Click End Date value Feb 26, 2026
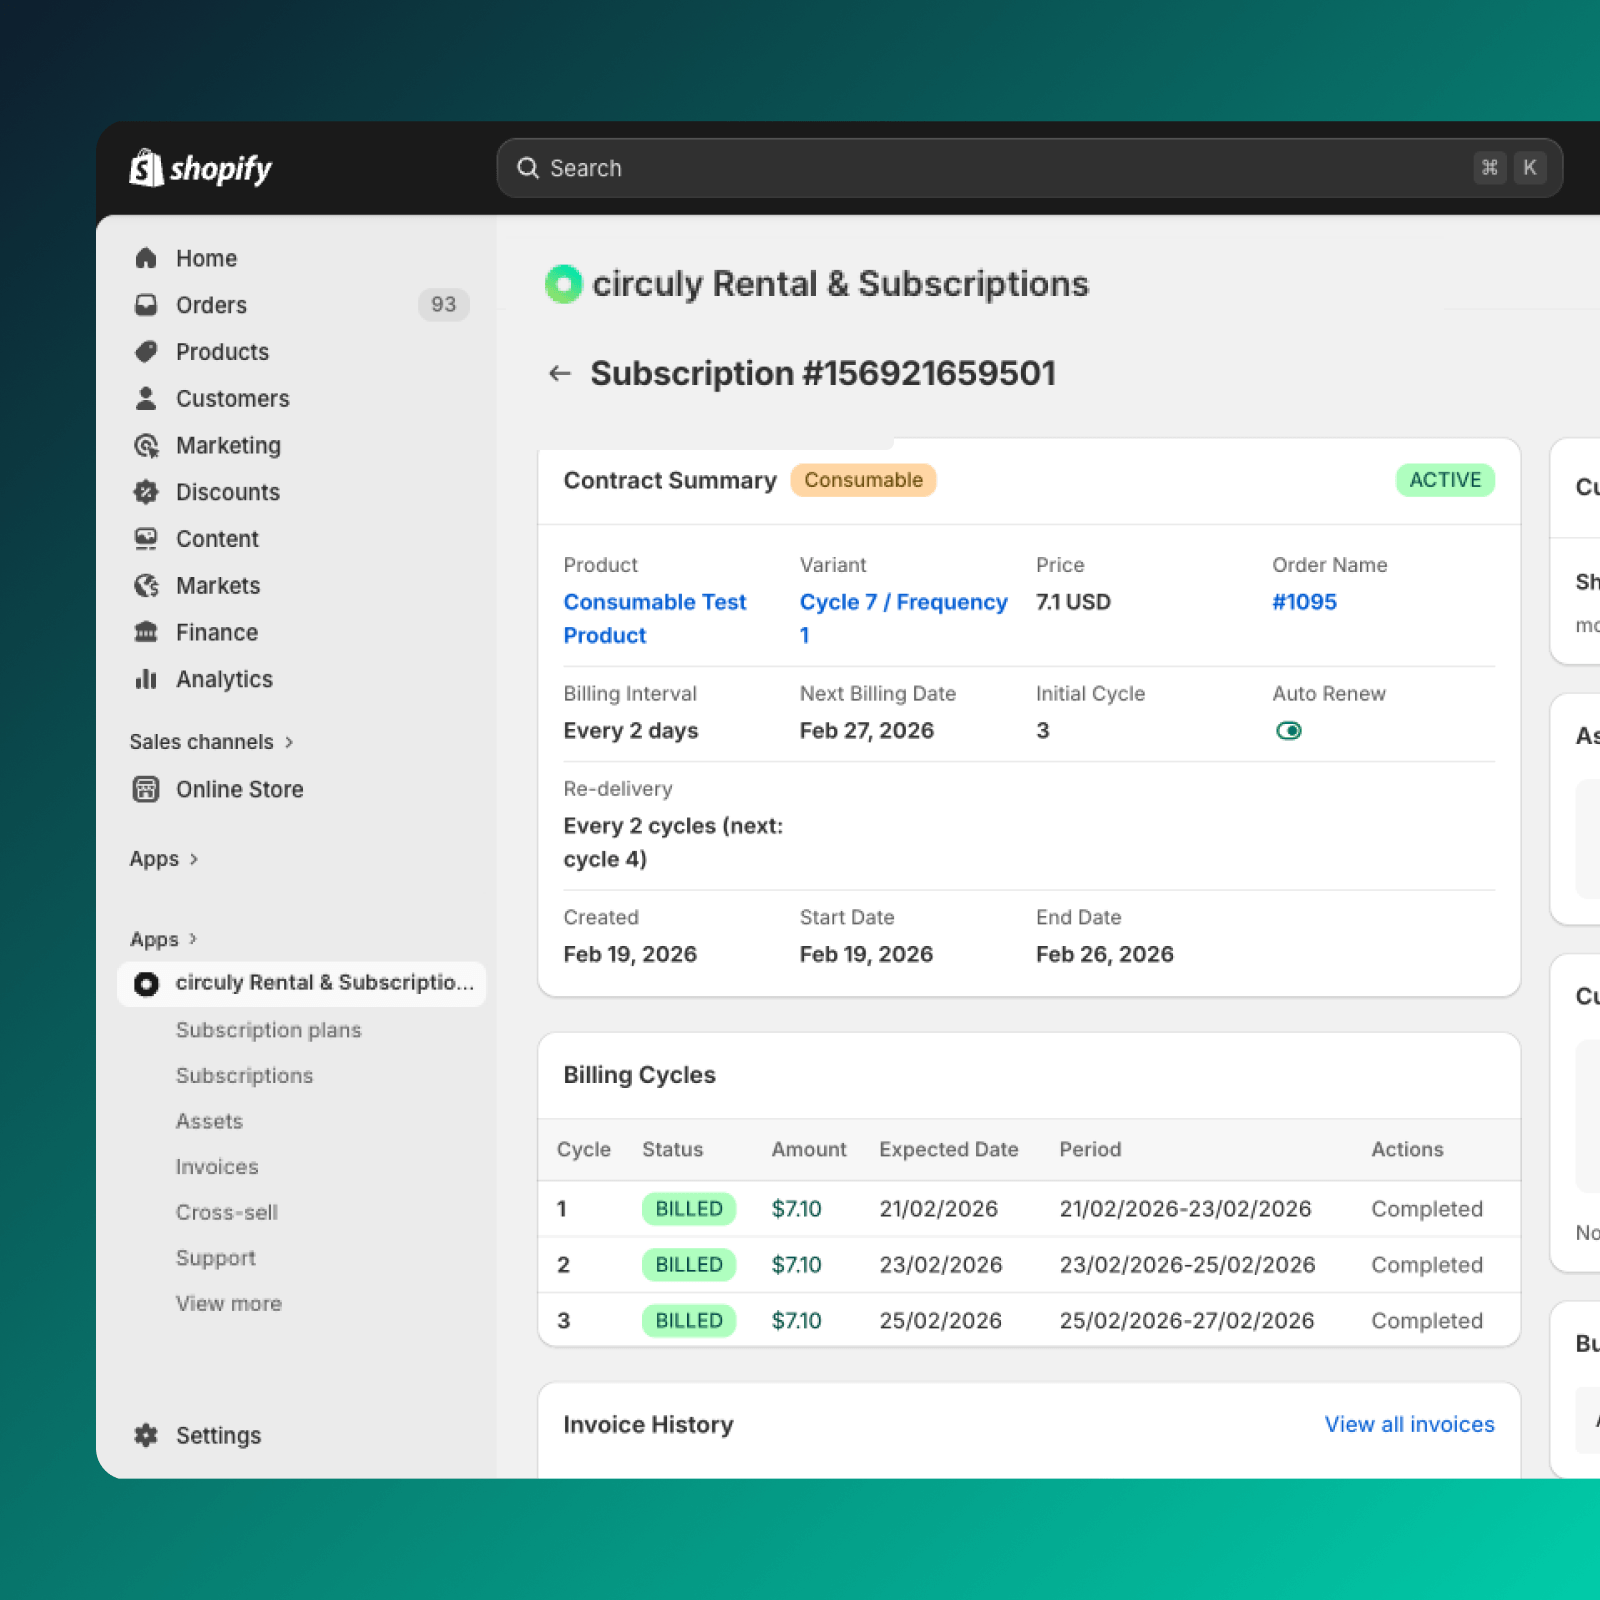The image size is (1600, 1600). (x=1104, y=954)
